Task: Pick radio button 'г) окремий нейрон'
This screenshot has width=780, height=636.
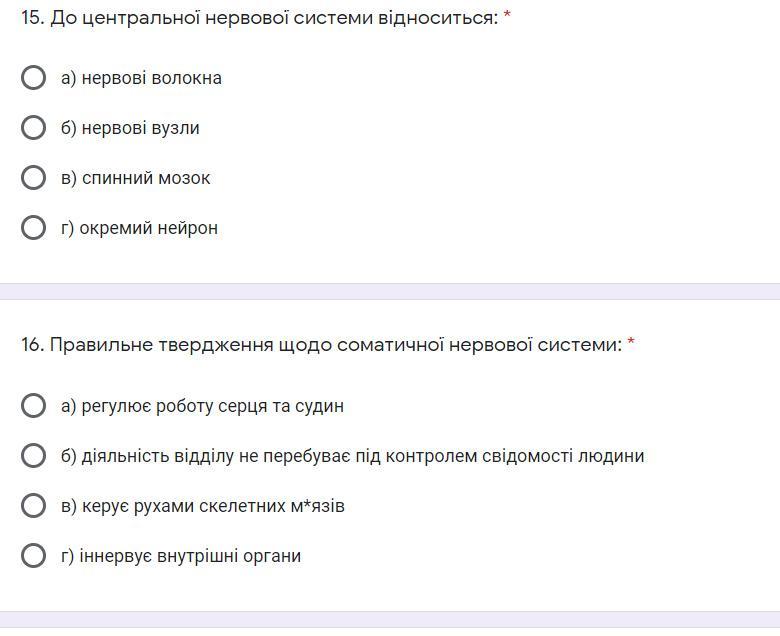Action: [x=33, y=228]
